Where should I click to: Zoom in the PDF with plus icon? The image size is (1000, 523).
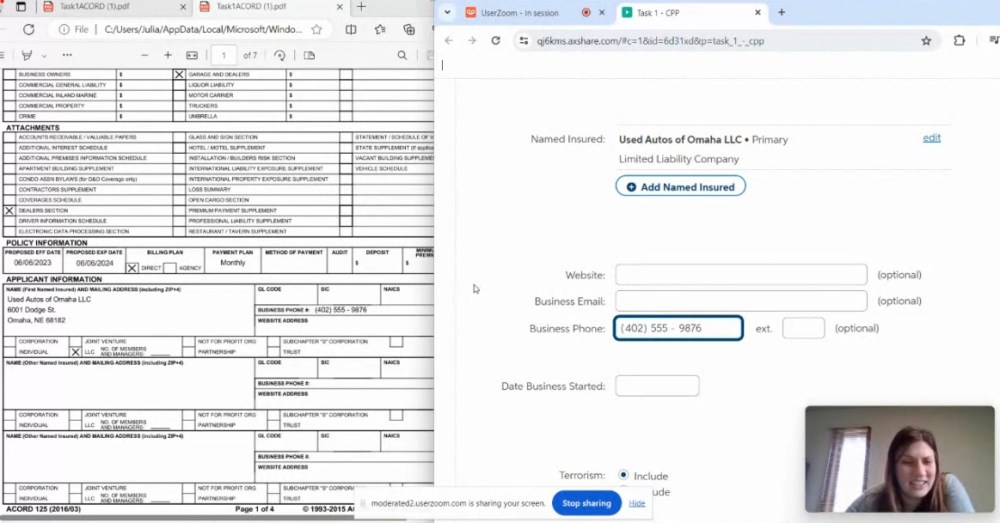168,55
